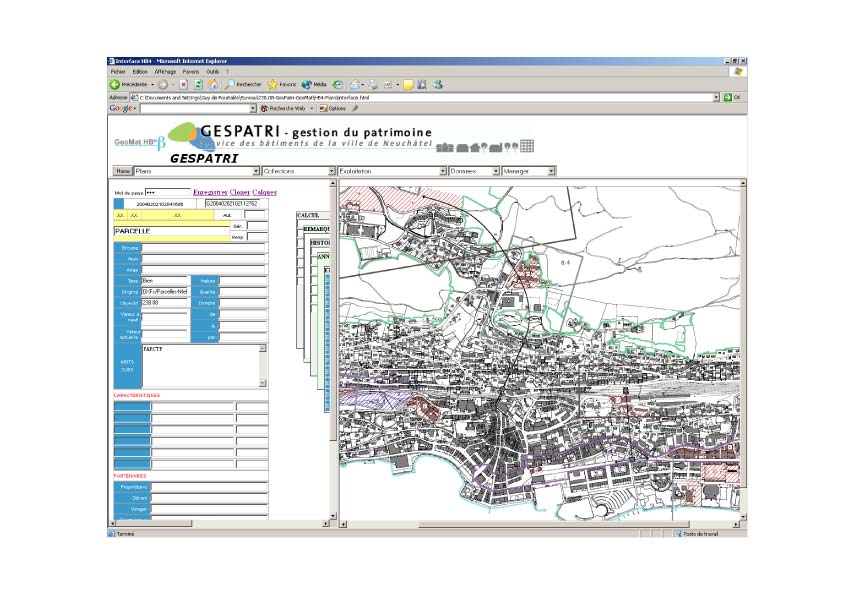842x595 pixels.
Task: Click the Recherche Web button
Action: [283, 108]
